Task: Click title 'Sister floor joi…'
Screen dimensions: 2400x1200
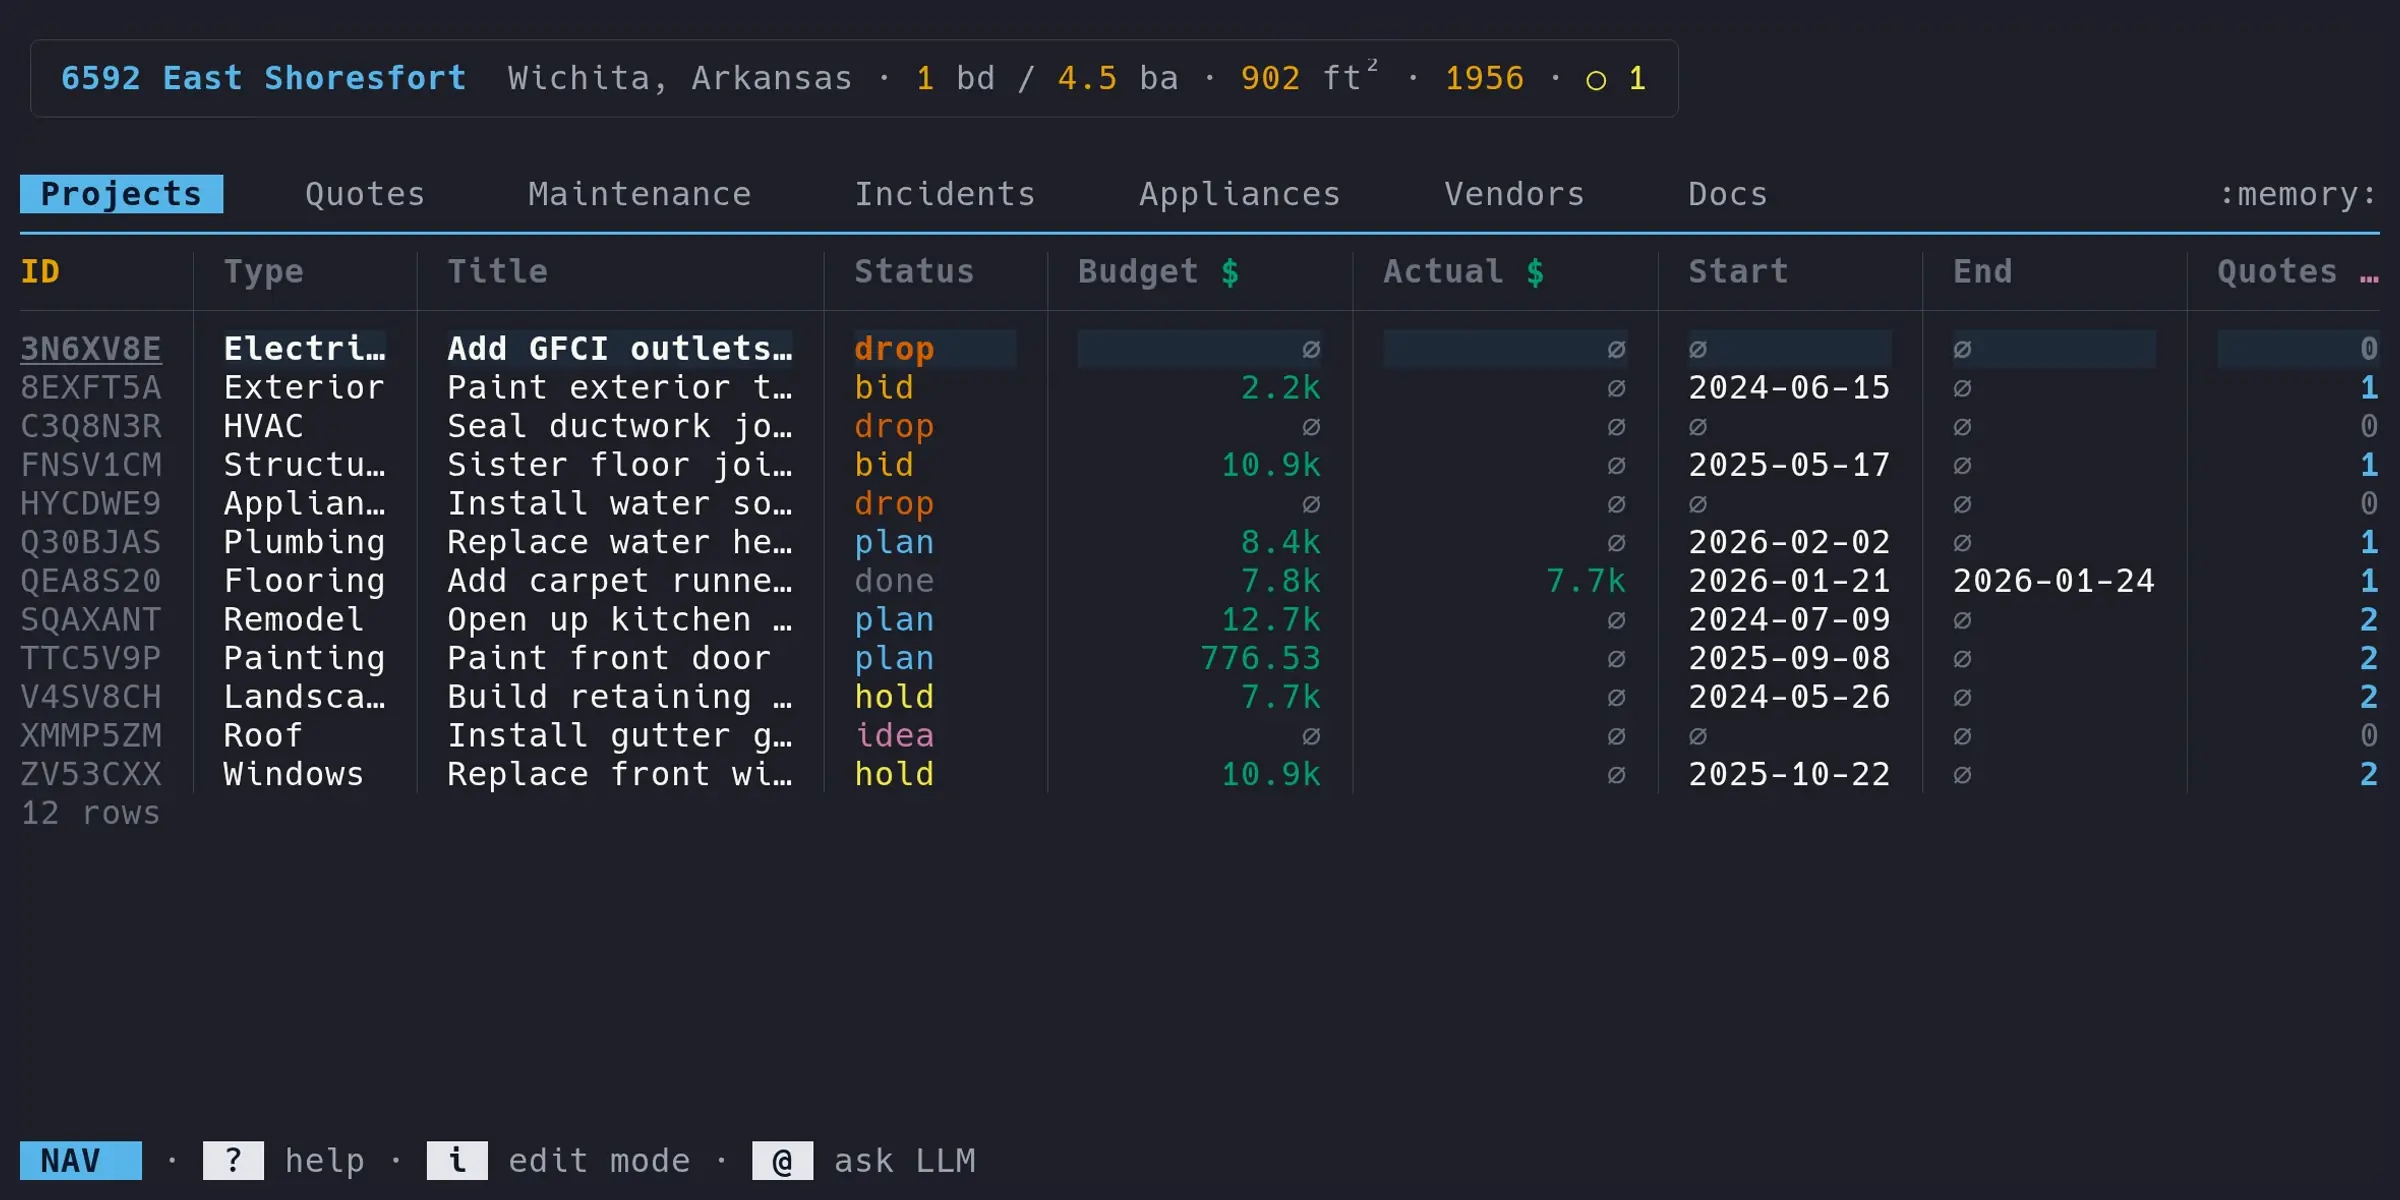Action: 620,465
